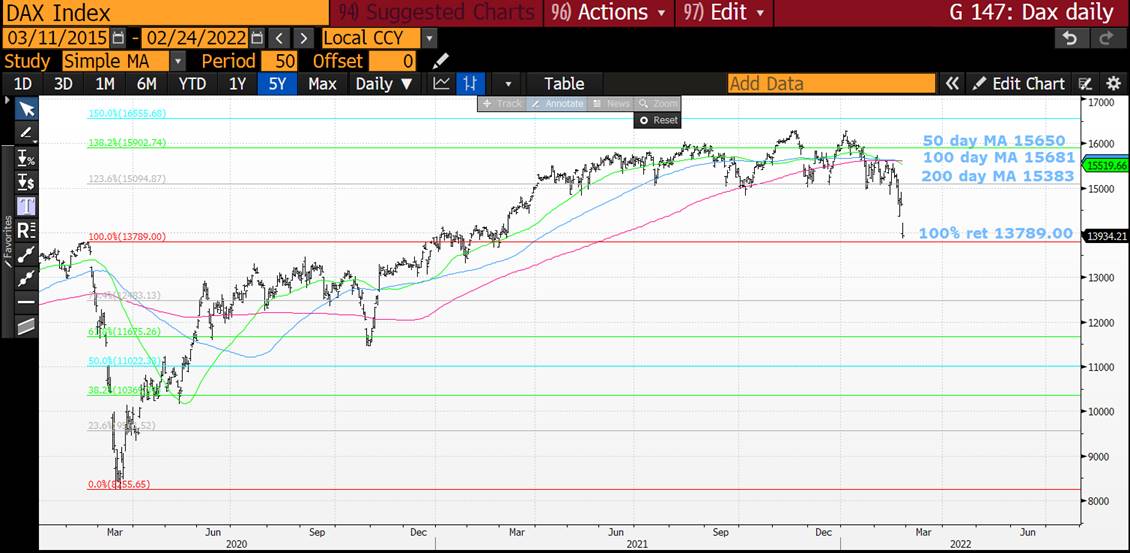
Task: Select Max time range
Action: [322, 84]
